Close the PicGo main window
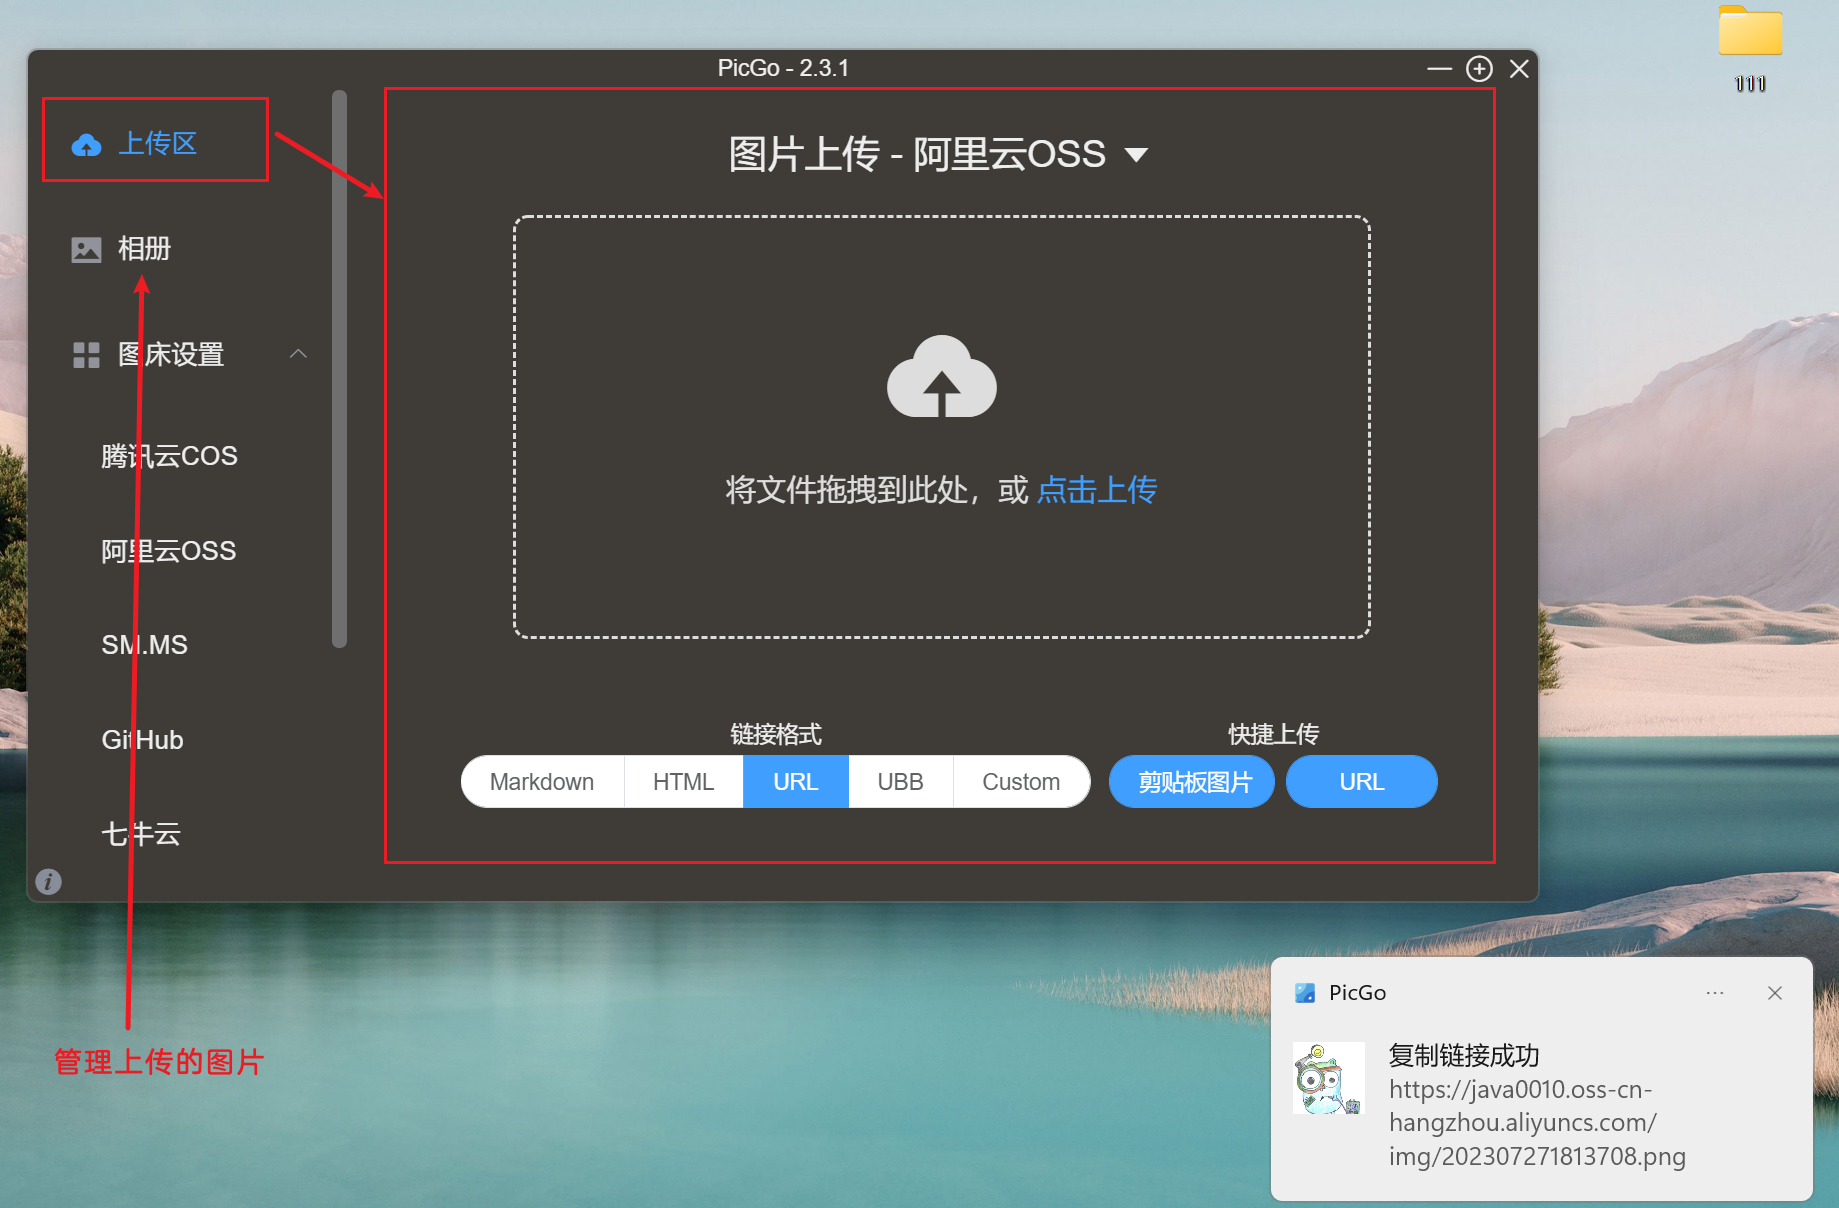 pyautogui.click(x=1519, y=68)
